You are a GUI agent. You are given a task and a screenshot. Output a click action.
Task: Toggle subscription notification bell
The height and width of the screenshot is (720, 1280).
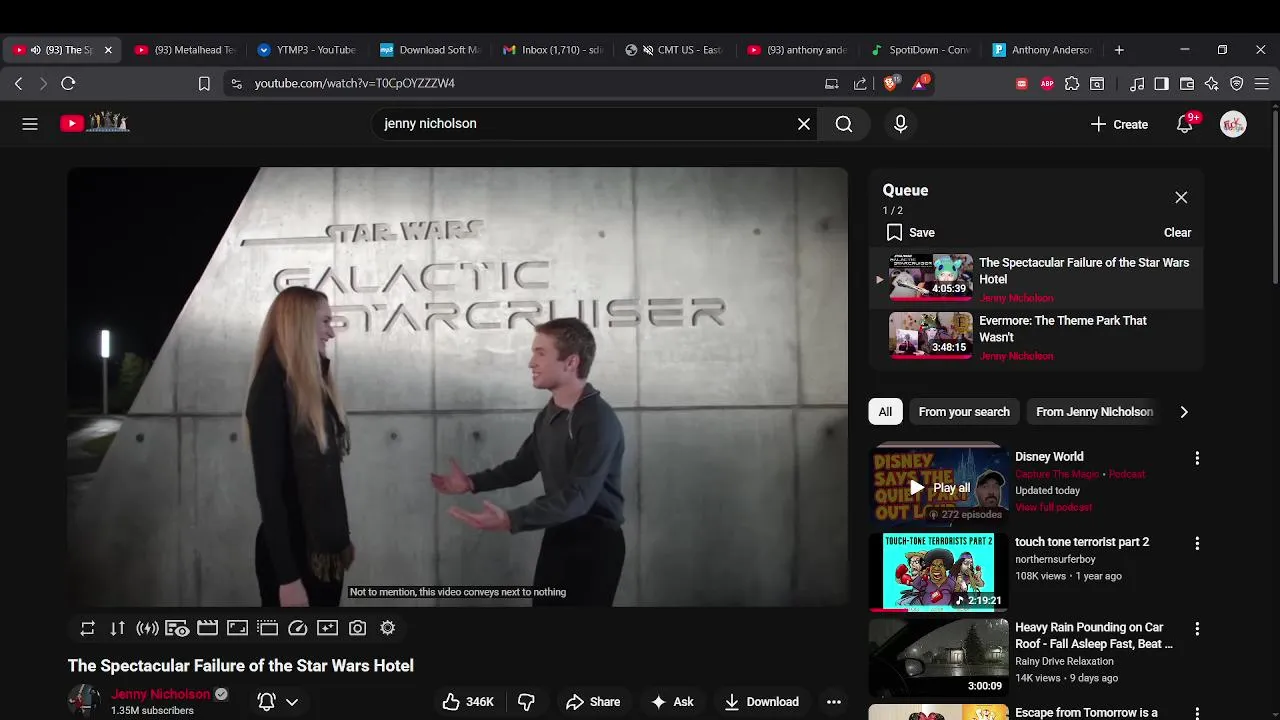tap(266, 702)
